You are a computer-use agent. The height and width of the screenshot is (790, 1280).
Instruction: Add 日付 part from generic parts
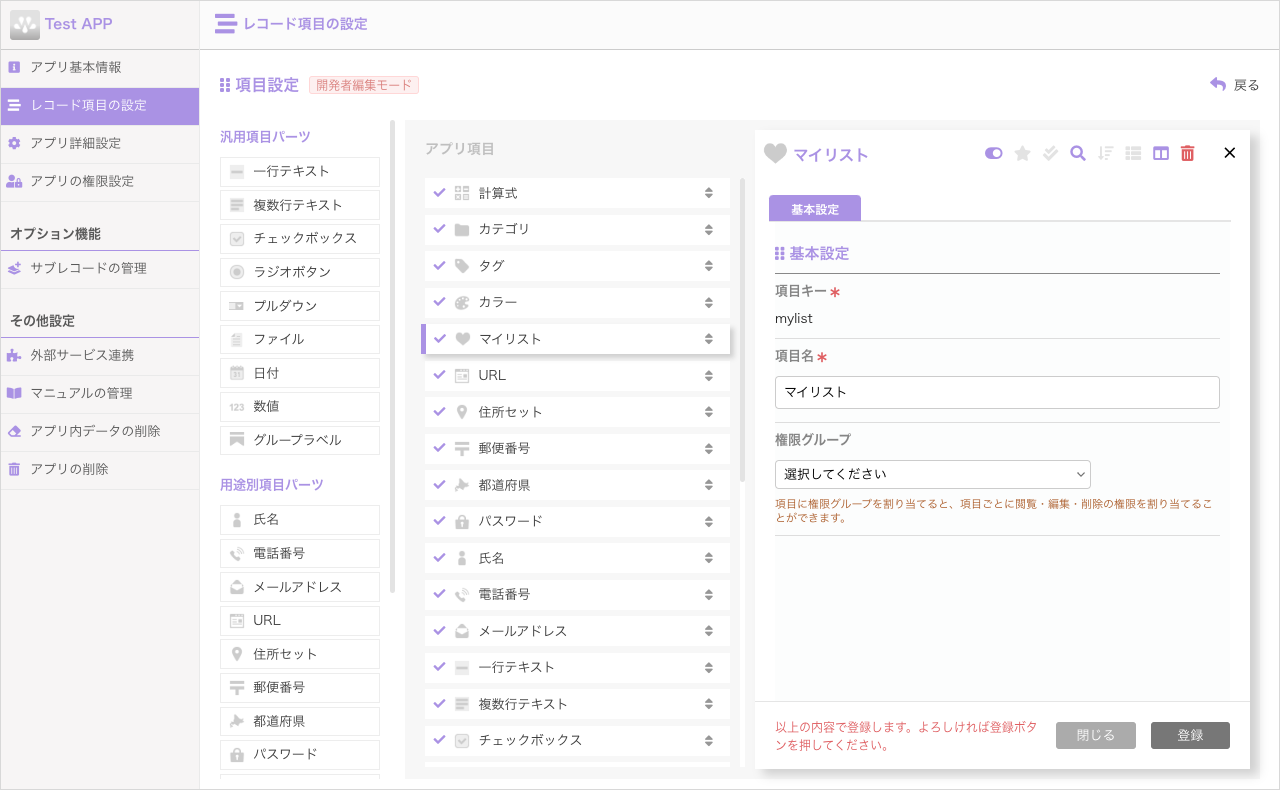click(300, 373)
